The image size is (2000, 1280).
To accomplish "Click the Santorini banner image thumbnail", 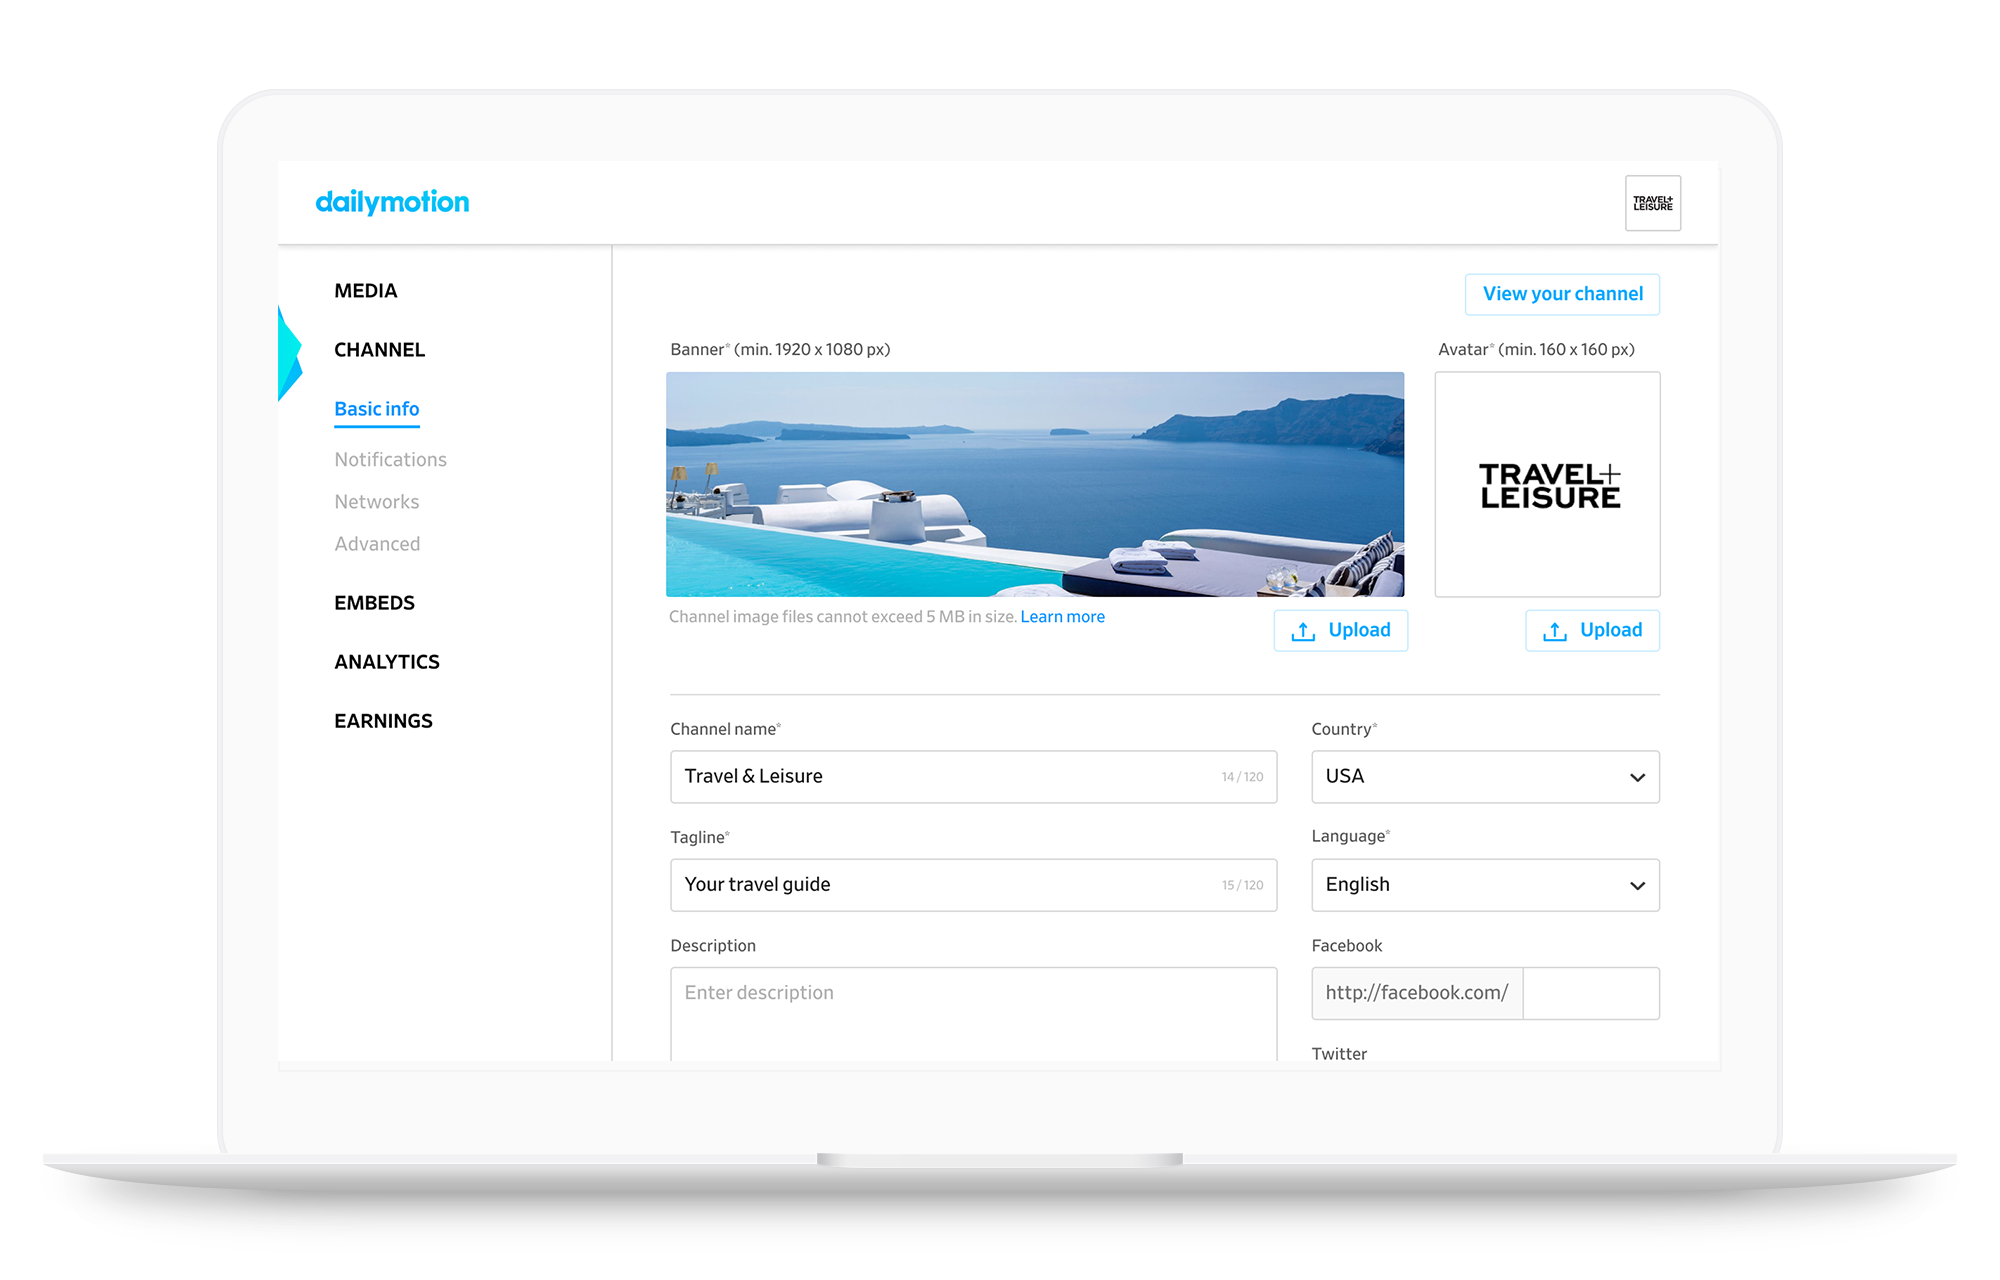I will tap(1034, 485).
